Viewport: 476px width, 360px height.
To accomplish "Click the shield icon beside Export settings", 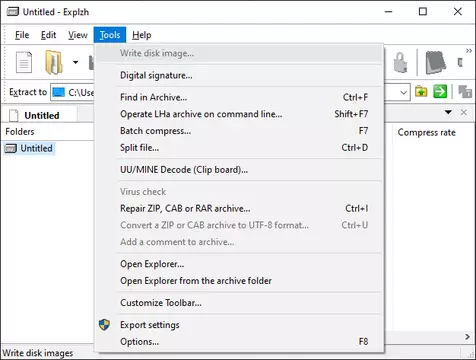I will [104, 324].
